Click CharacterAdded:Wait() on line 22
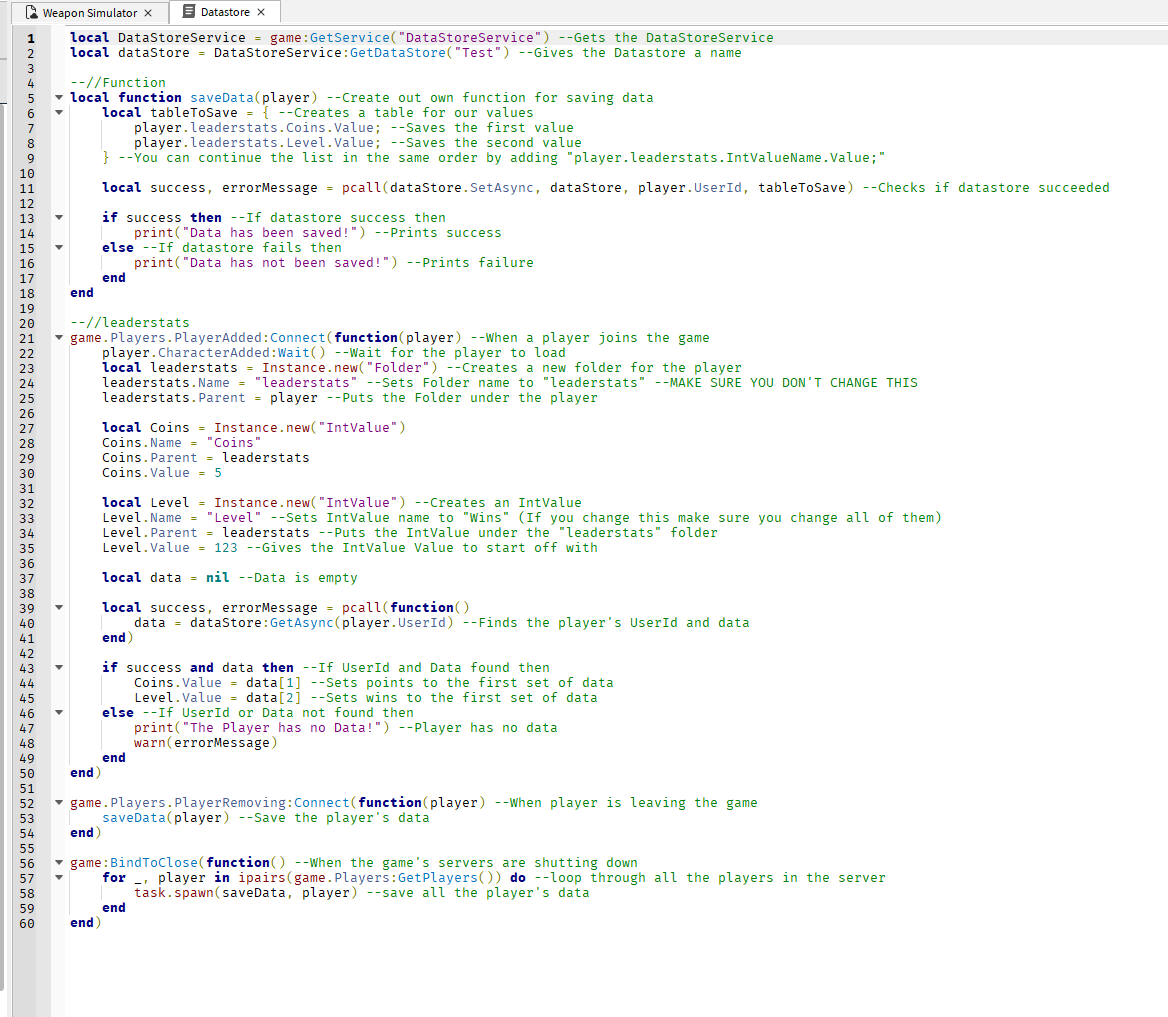Image resolution: width=1168 pixels, height=1017 pixels. (242, 352)
